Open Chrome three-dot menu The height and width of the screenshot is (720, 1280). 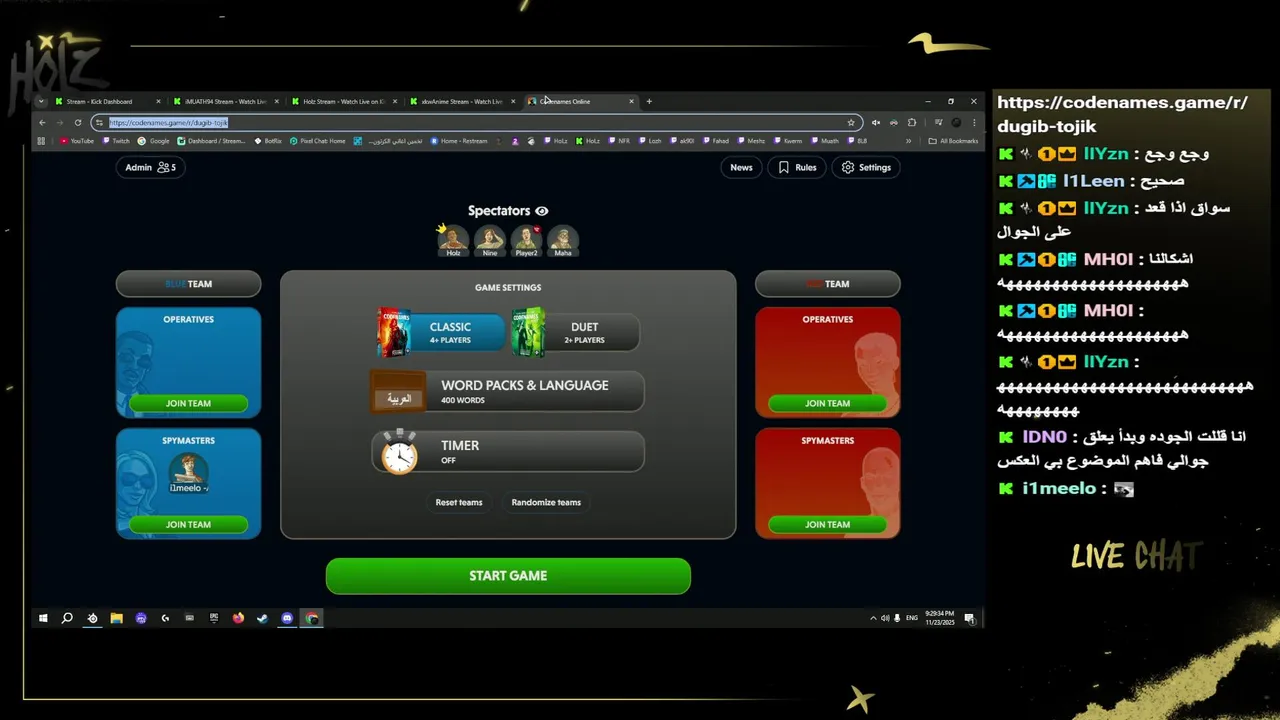pyautogui.click(x=974, y=122)
